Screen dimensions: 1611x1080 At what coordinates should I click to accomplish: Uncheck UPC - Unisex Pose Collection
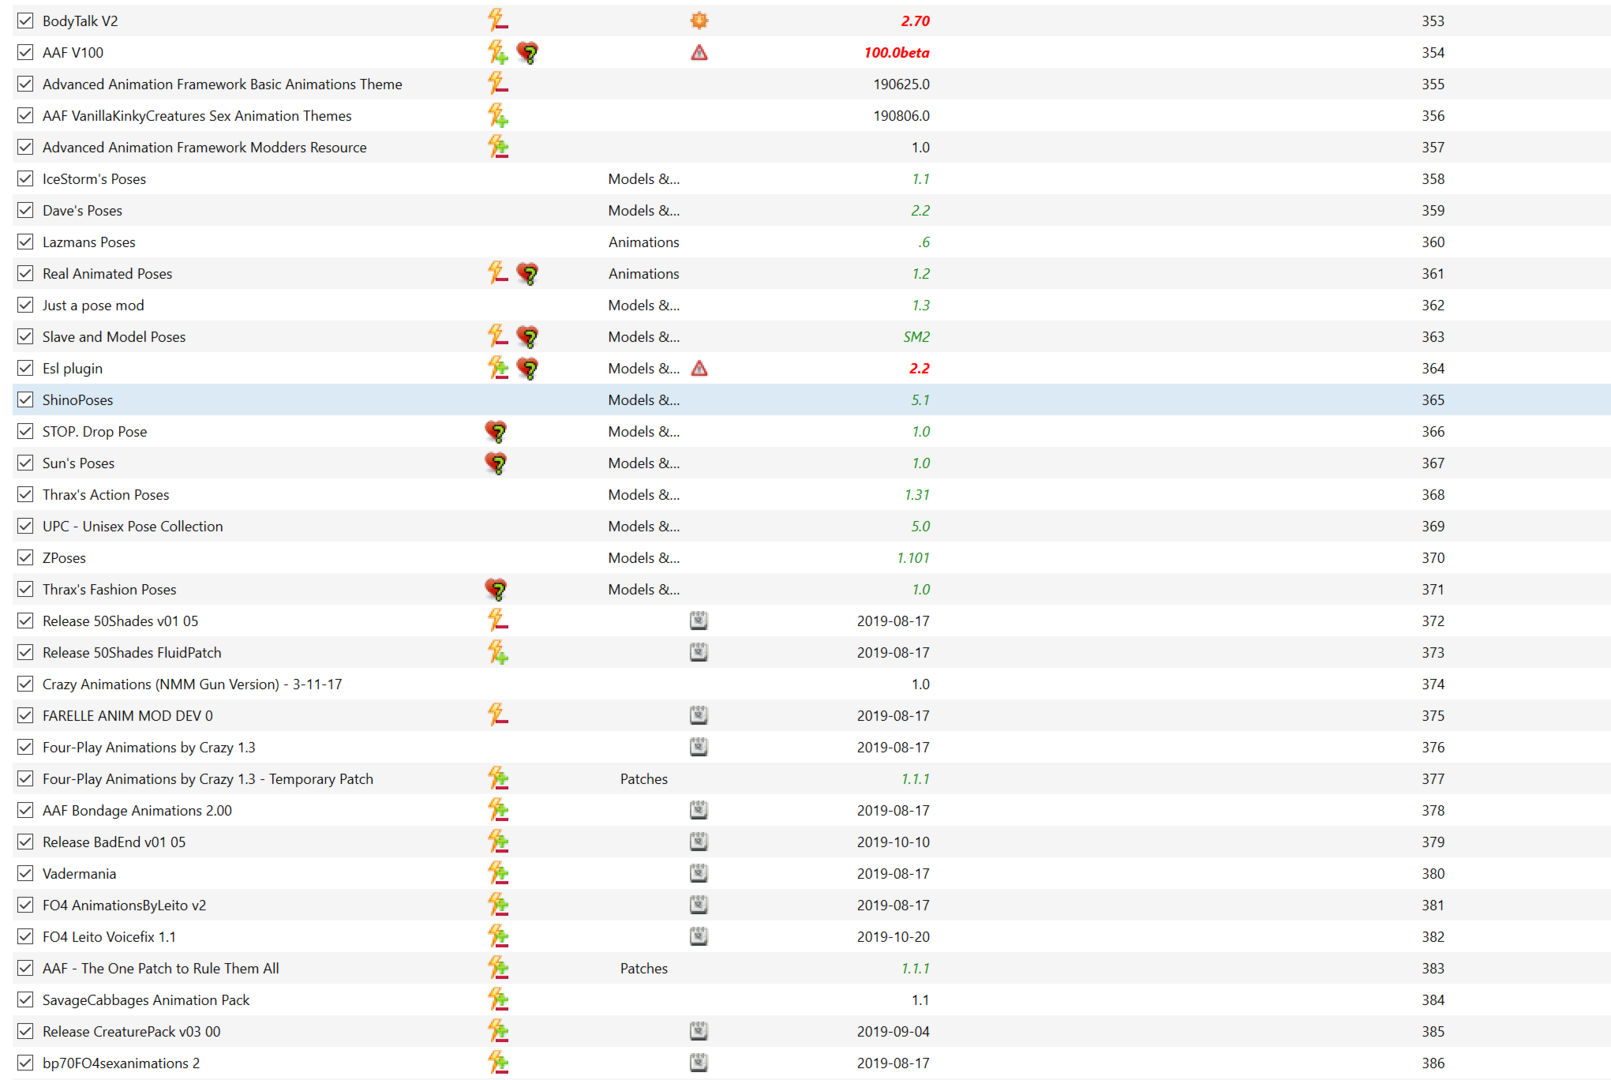[x=25, y=526]
